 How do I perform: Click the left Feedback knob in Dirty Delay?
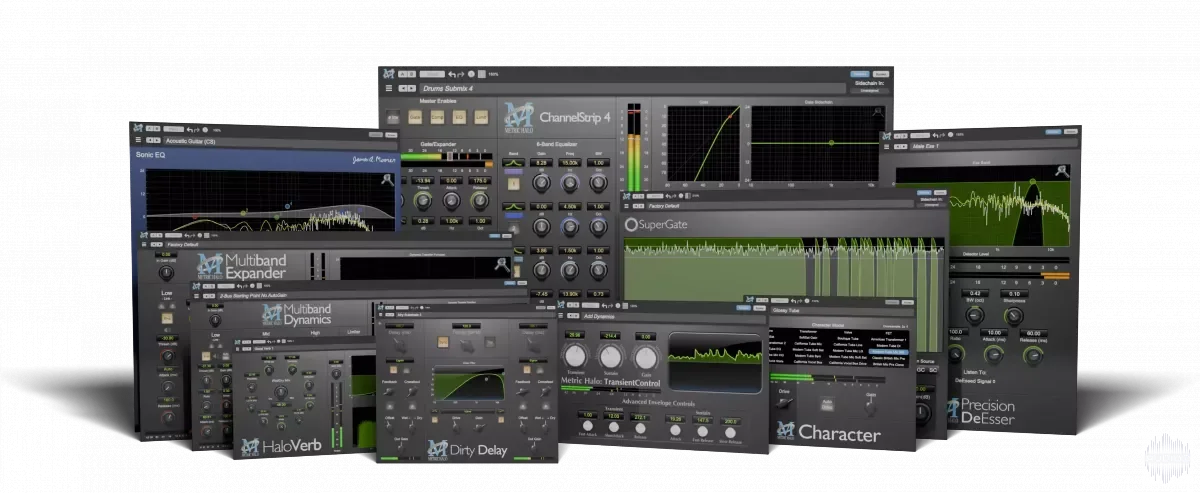pyautogui.click(x=388, y=392)
